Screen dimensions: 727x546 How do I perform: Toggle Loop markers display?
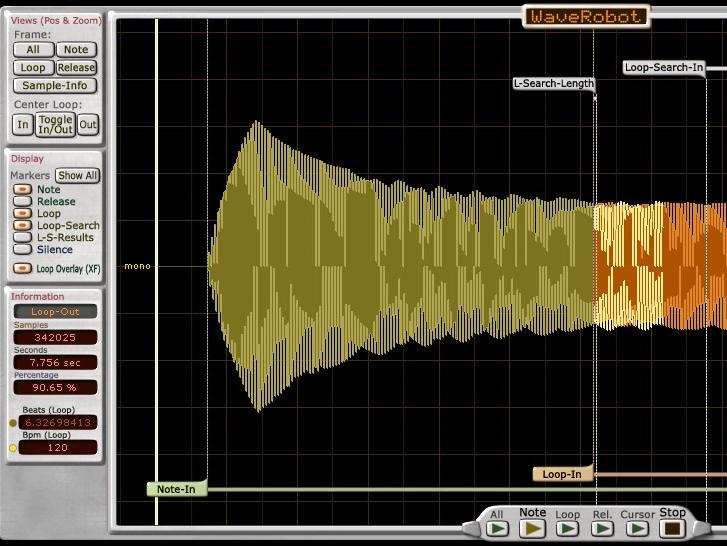(22, 214)
